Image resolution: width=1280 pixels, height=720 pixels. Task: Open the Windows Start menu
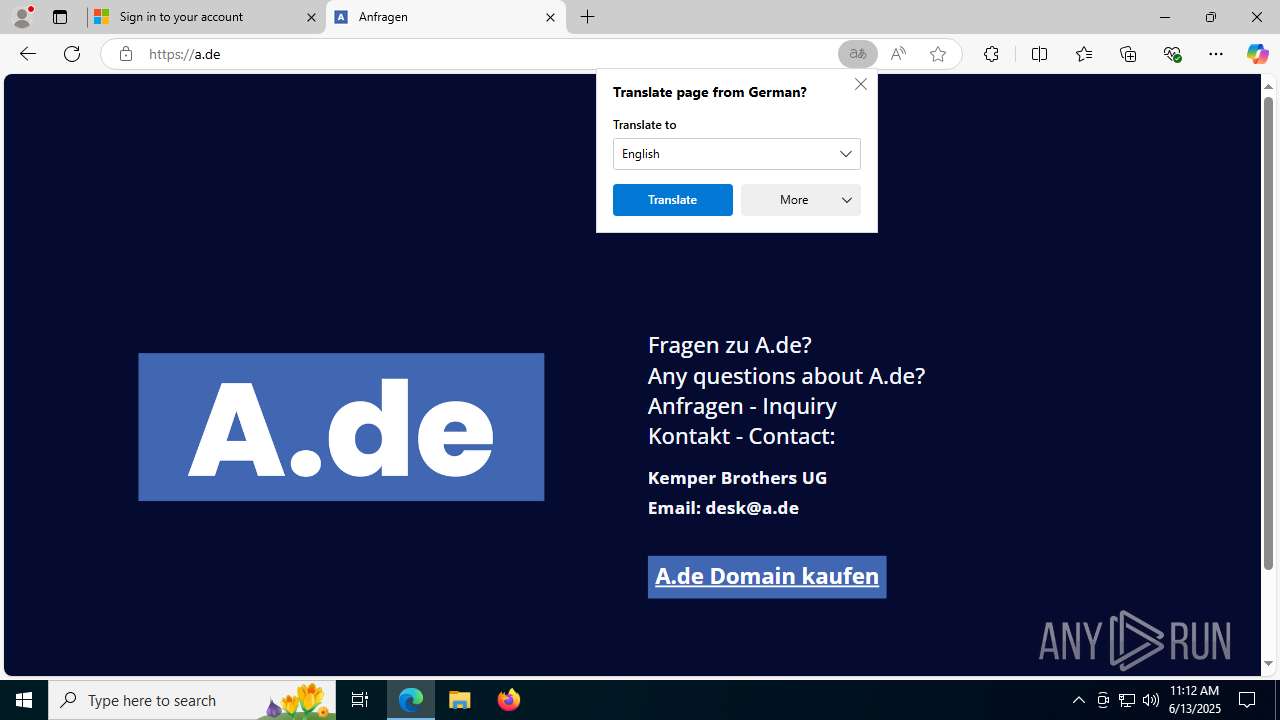24,700
